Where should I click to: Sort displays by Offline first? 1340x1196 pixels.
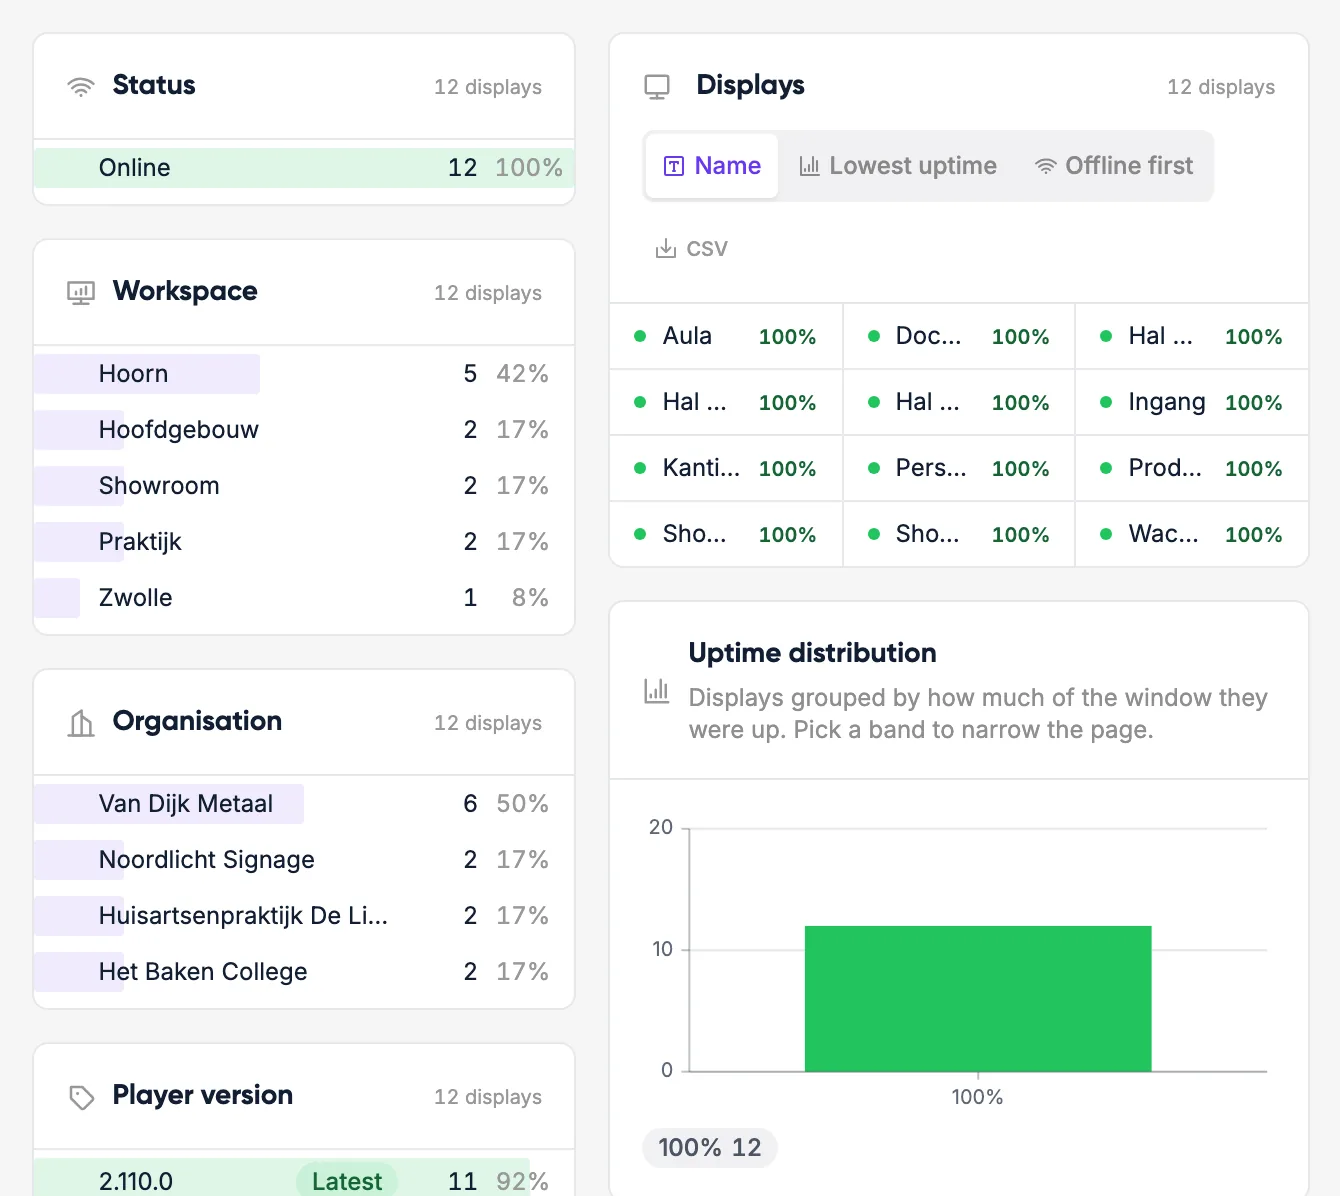1114,166
